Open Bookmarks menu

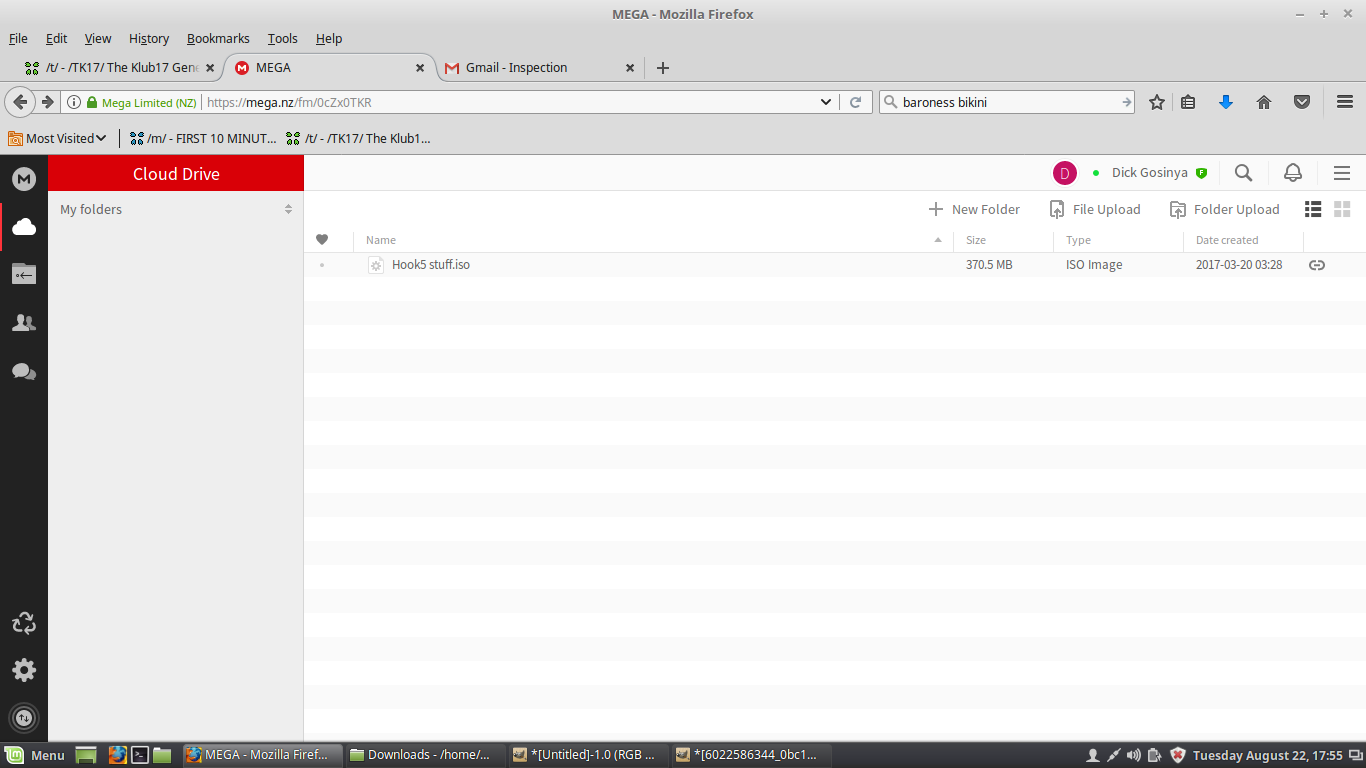pos(218,38)
